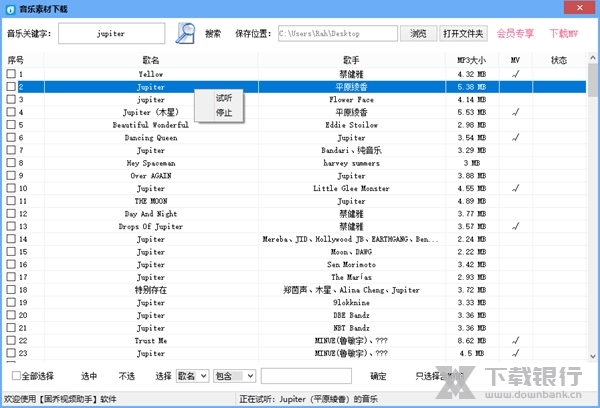
Task: Choose 停止 from the context menu
Action: point(224,113)
